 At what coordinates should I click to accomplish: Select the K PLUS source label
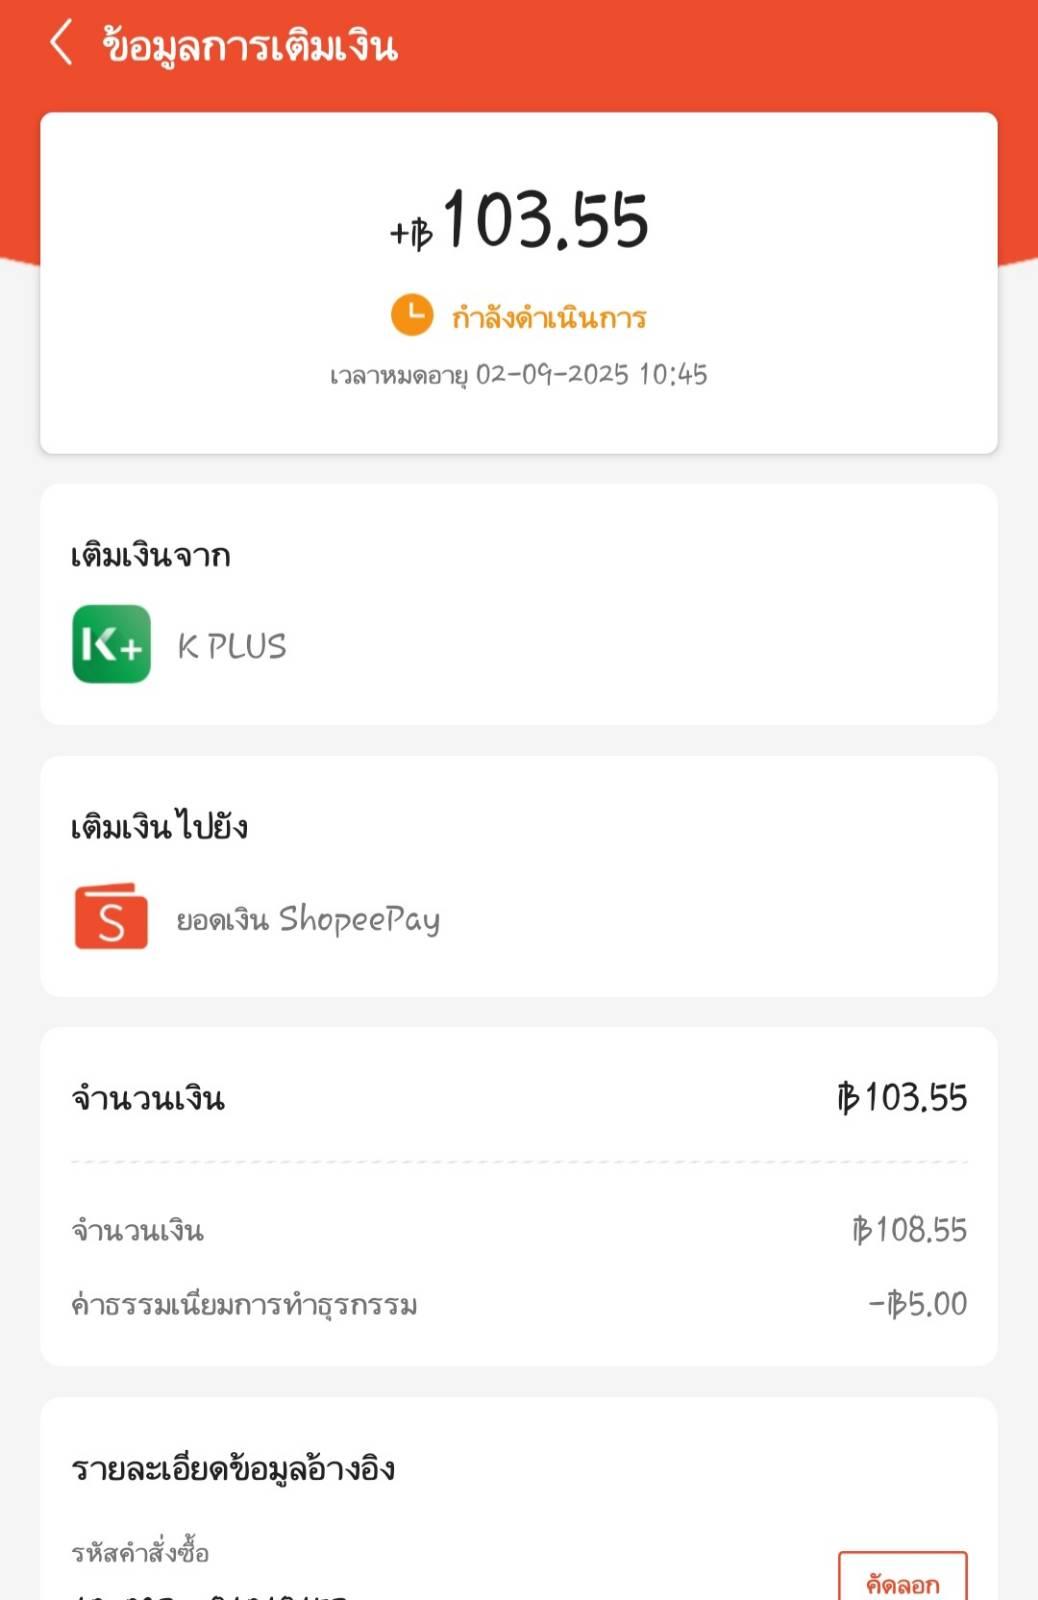tap(232, 646)
